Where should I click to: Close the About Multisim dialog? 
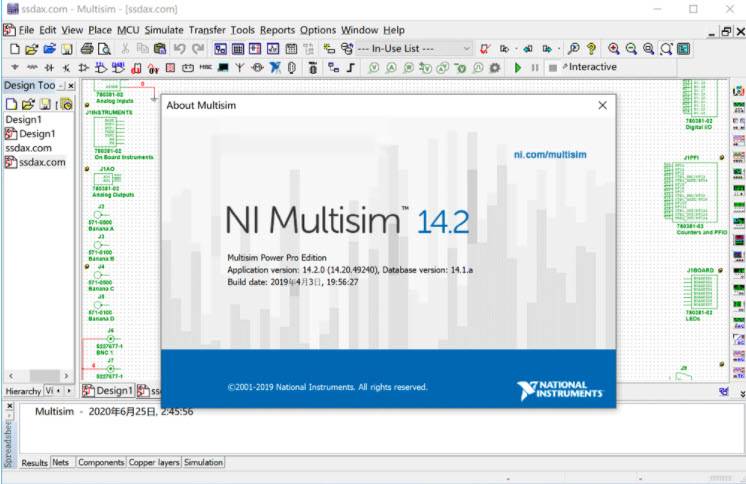[602, 105]
